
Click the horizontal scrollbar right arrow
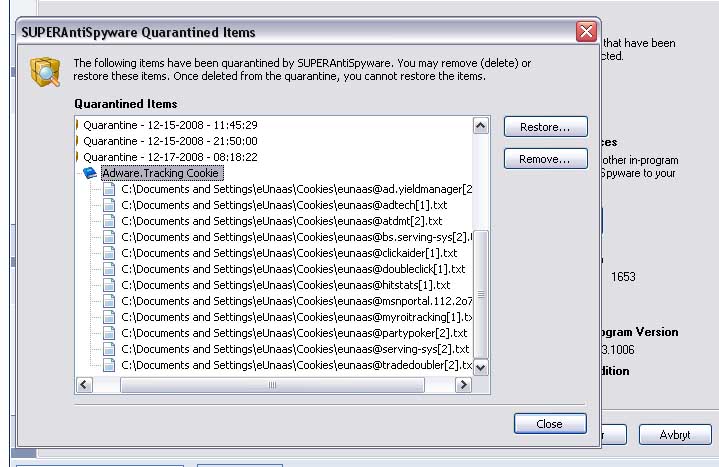[x=463, y=385]
